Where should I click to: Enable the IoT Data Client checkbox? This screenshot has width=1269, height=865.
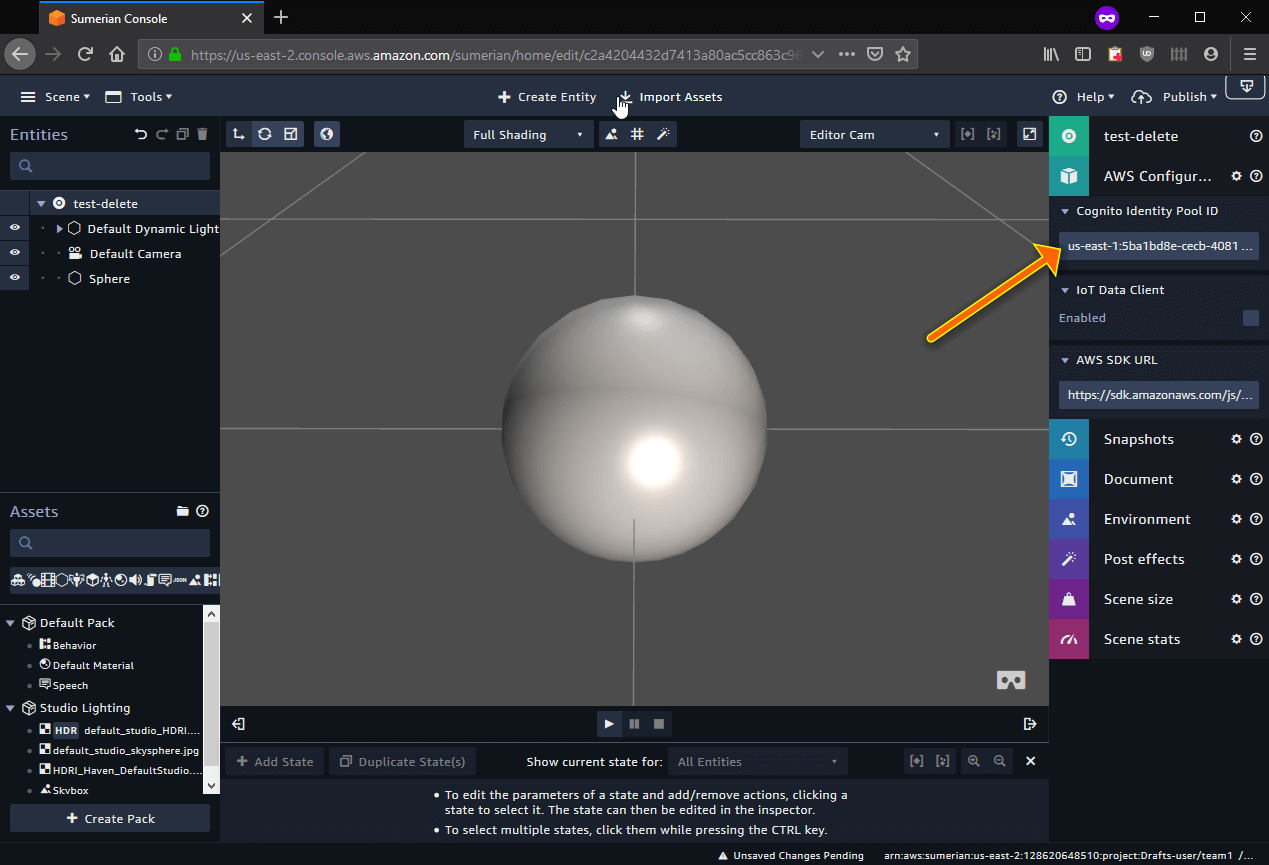[x=1250, y=318]
